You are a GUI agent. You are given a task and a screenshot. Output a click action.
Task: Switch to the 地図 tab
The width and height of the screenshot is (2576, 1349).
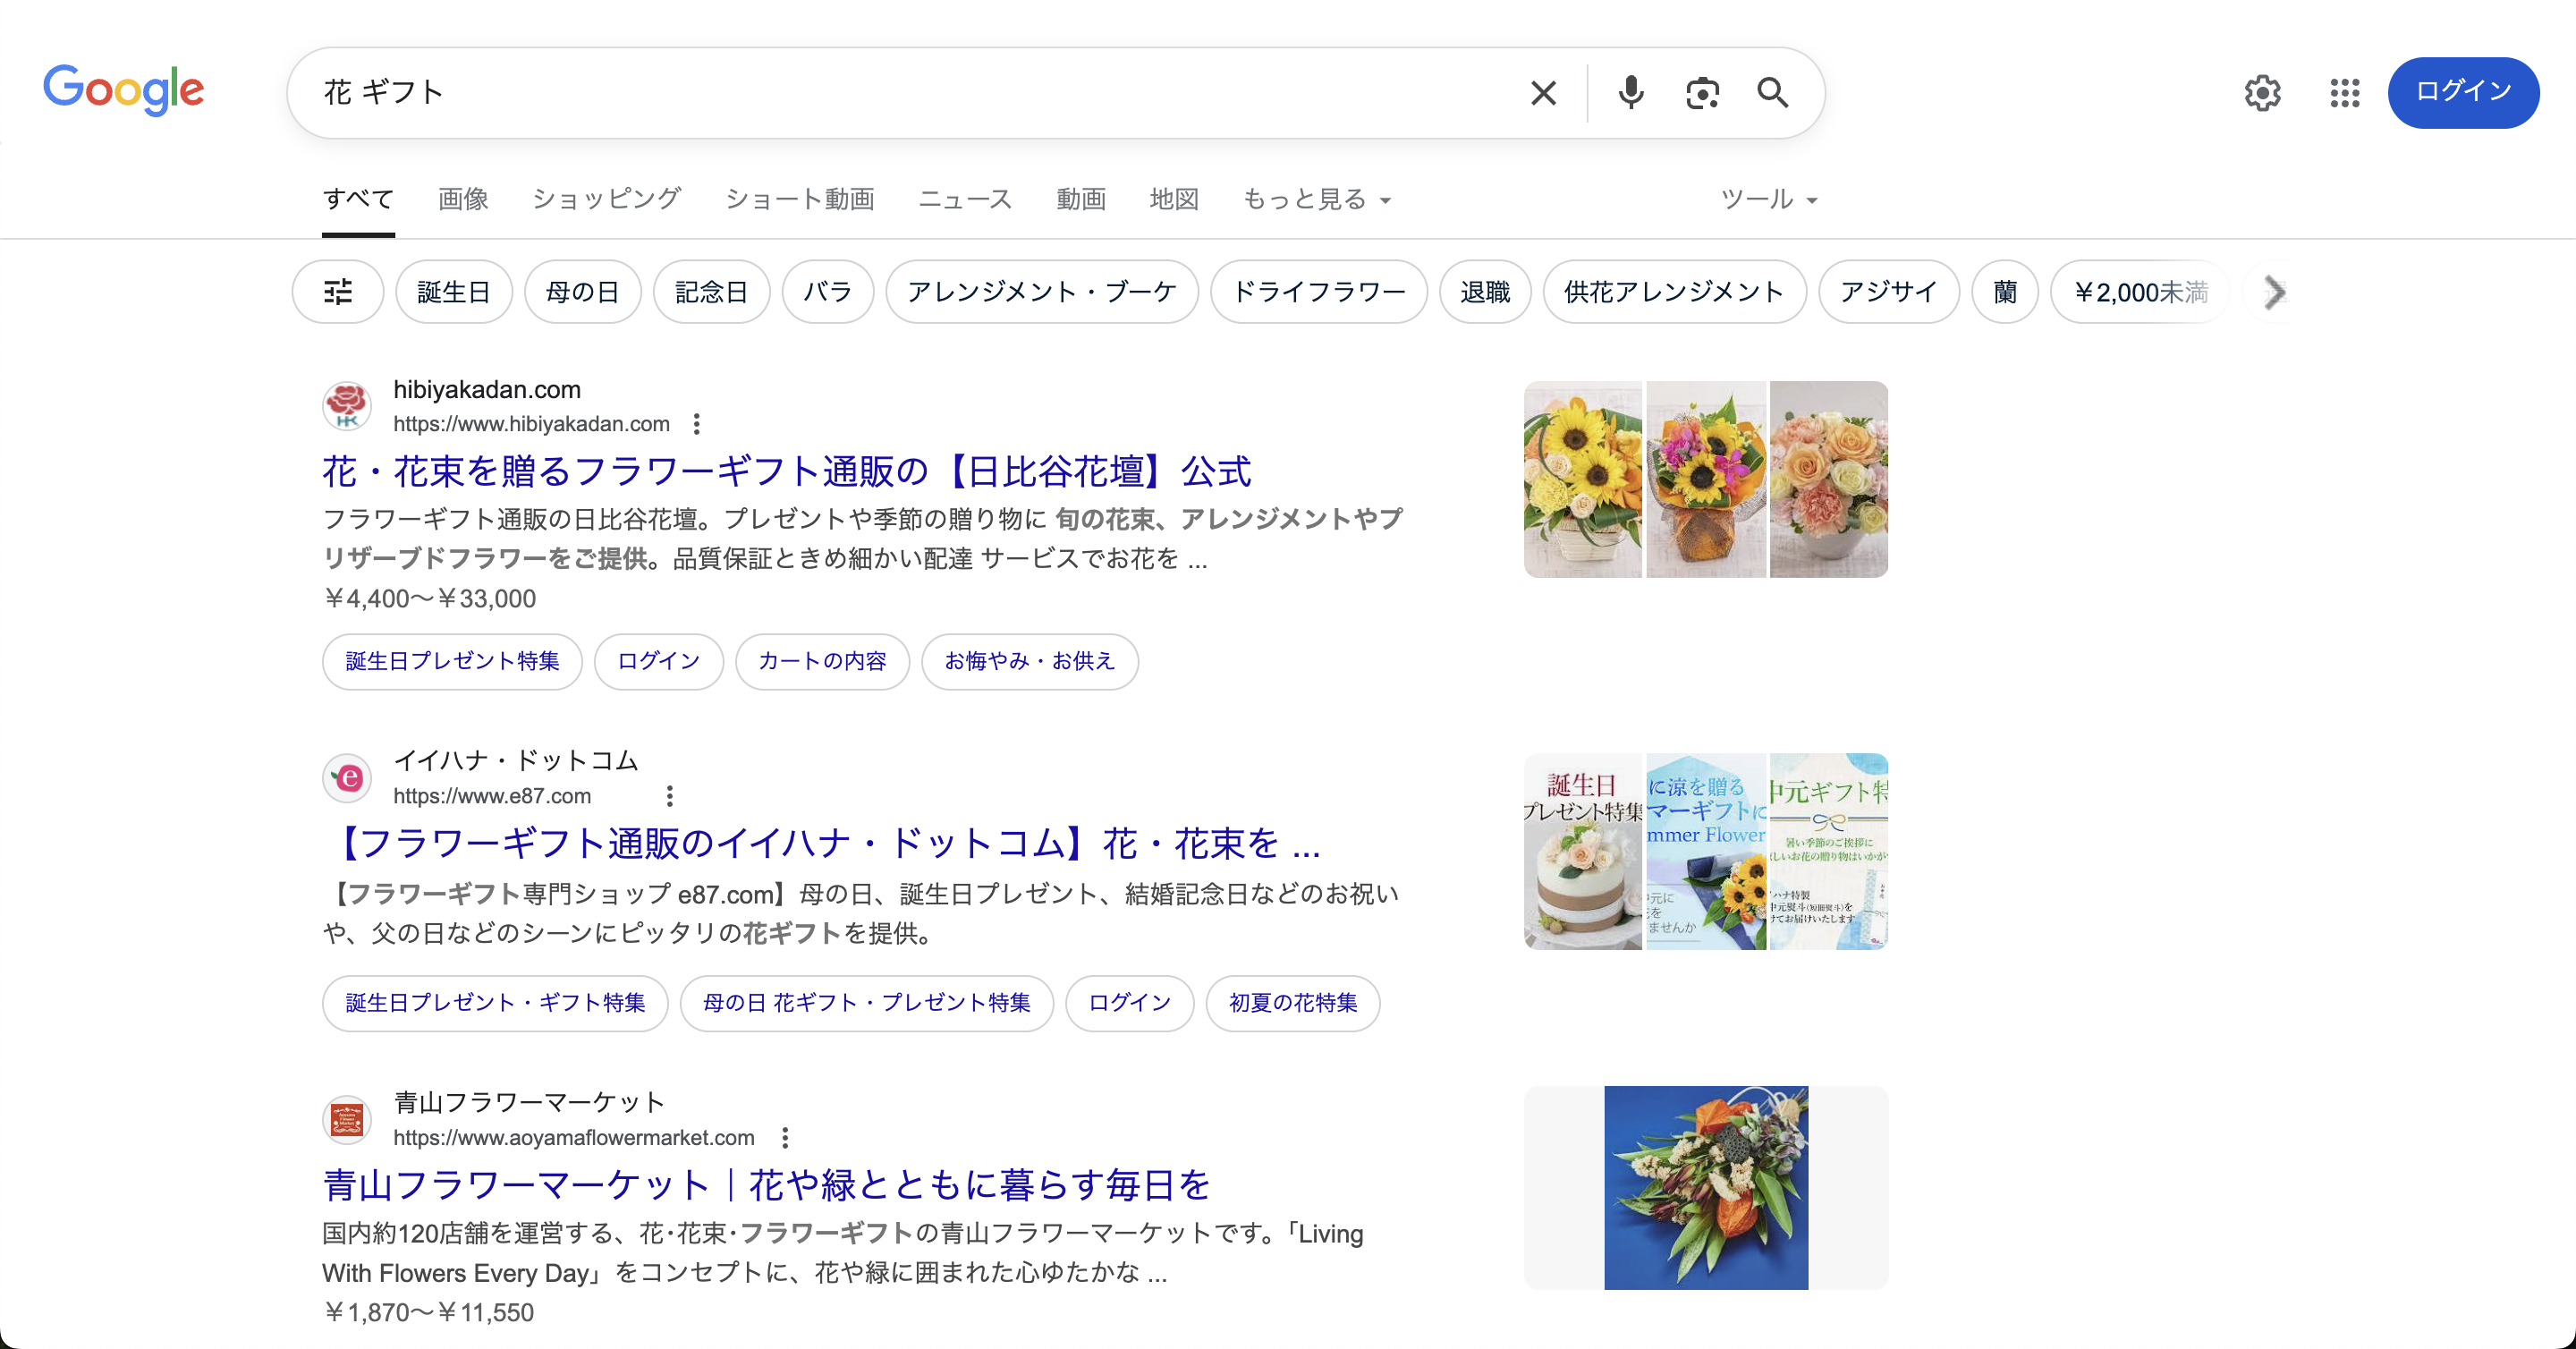click(1174, 199)
